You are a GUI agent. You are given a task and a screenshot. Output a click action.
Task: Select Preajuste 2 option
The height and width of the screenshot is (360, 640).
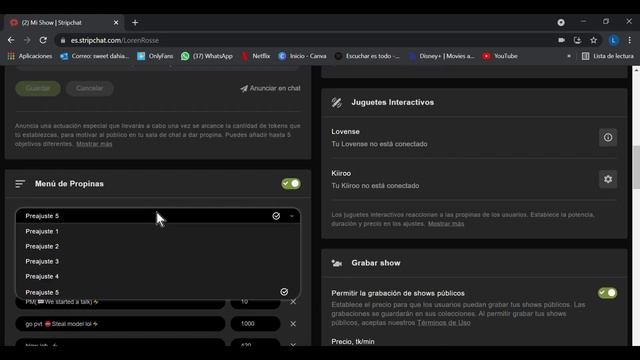pyautogui.click(x=158, y=247)
